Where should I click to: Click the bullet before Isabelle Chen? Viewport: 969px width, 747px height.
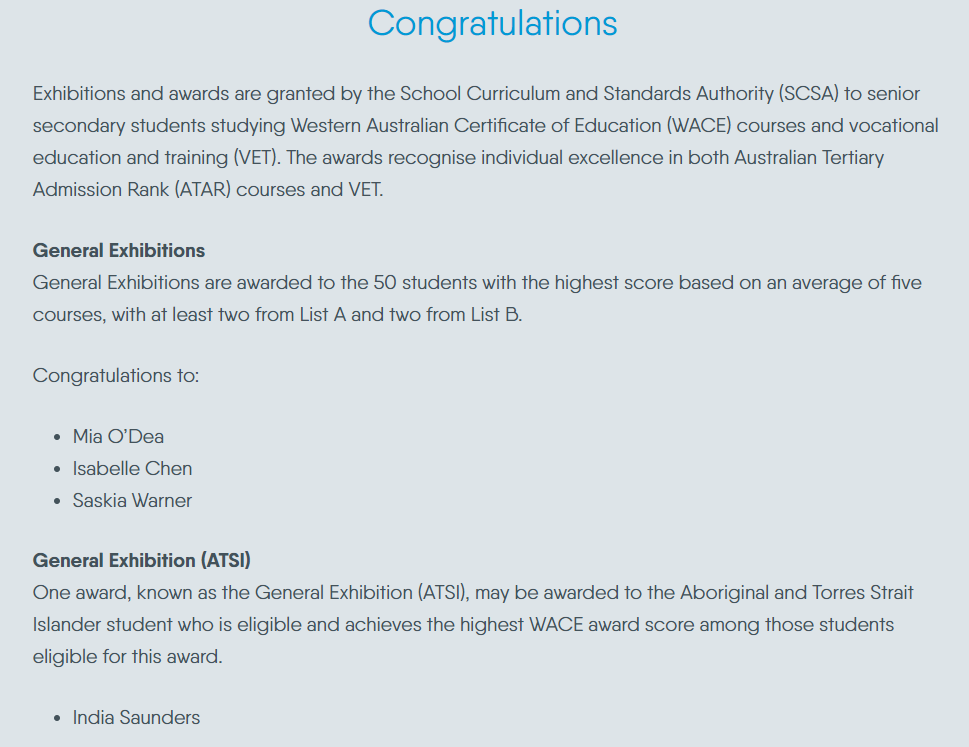(x=57, y=470)
